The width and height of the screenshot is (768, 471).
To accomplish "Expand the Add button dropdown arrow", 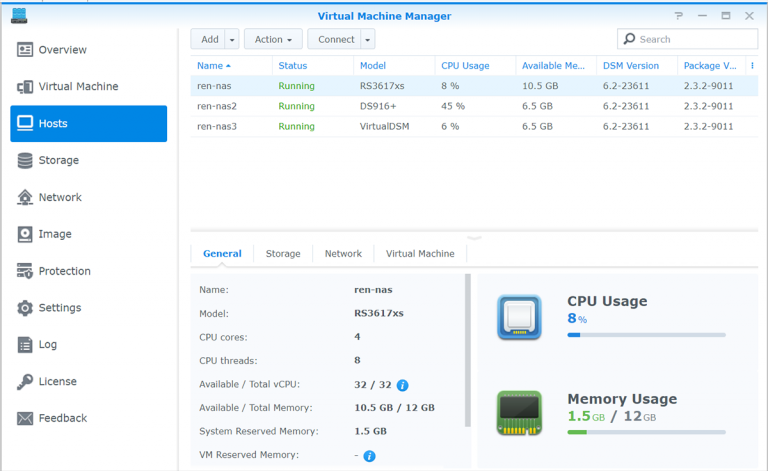I will click(232, 40).
